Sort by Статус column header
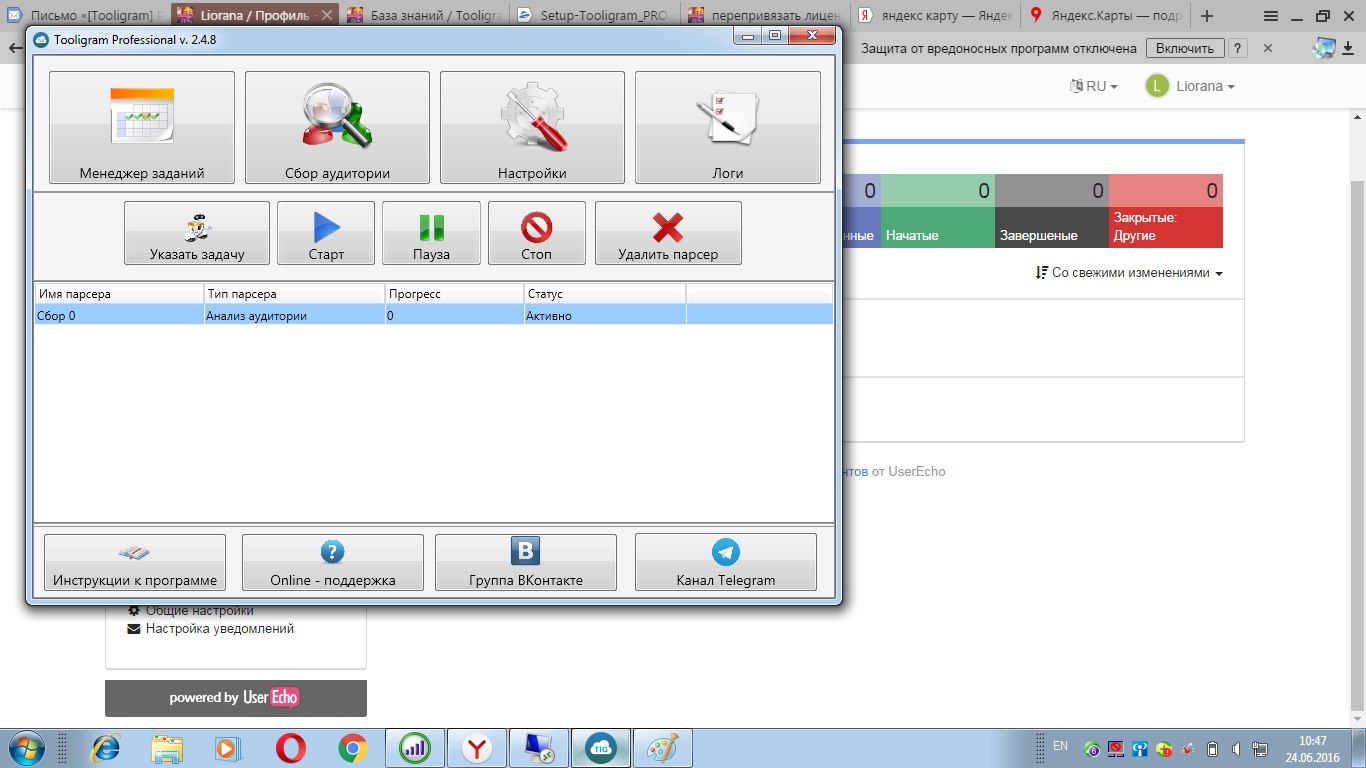 [x=605, y=294]
